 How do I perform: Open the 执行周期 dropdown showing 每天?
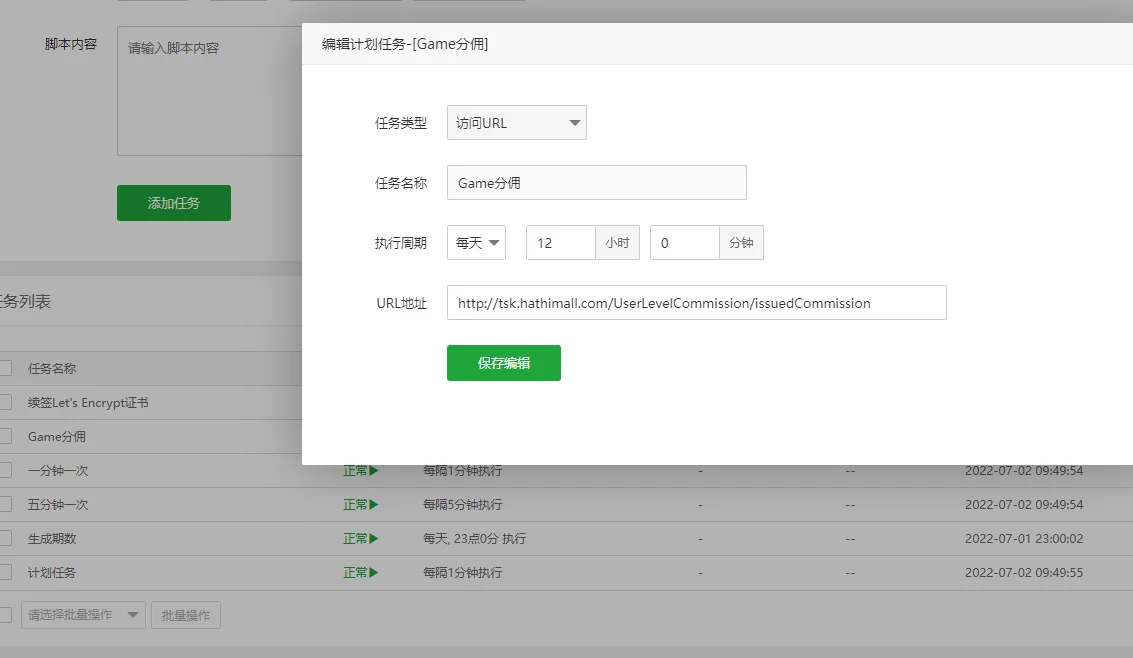pyautogui.click(x=476, y=243)
